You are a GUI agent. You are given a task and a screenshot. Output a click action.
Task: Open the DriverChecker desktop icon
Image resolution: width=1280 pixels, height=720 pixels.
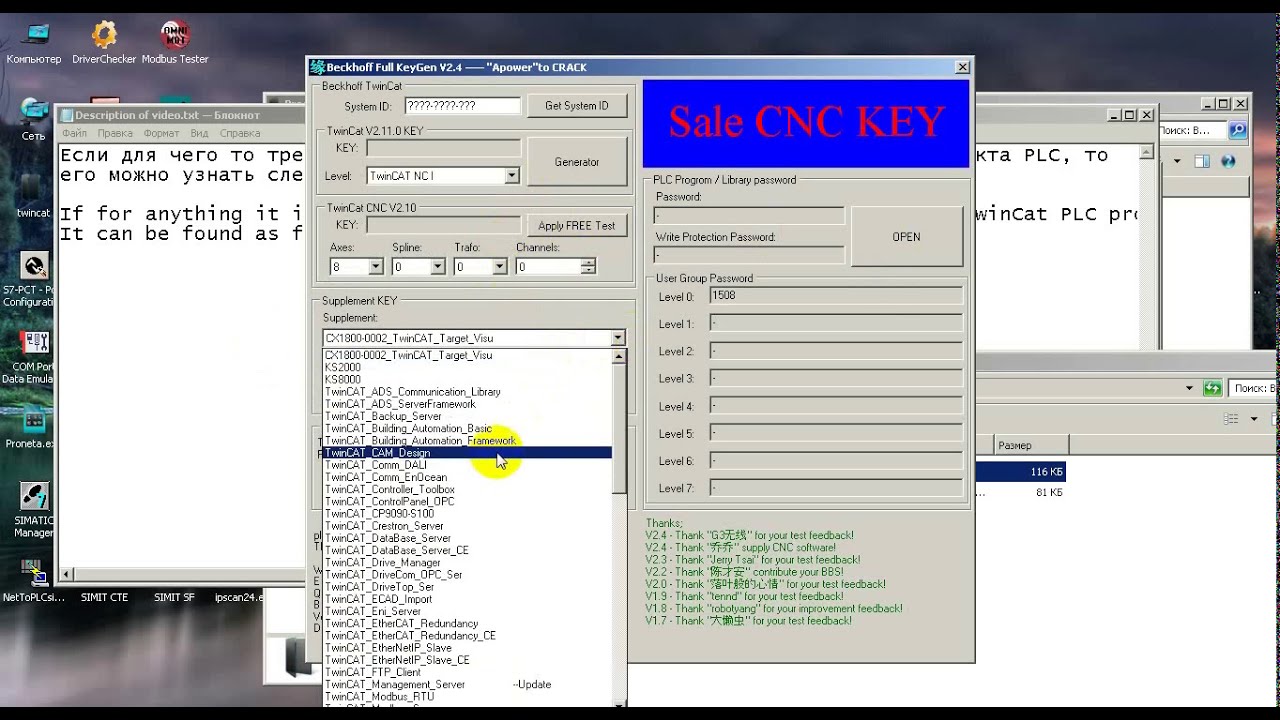(104, 44)
